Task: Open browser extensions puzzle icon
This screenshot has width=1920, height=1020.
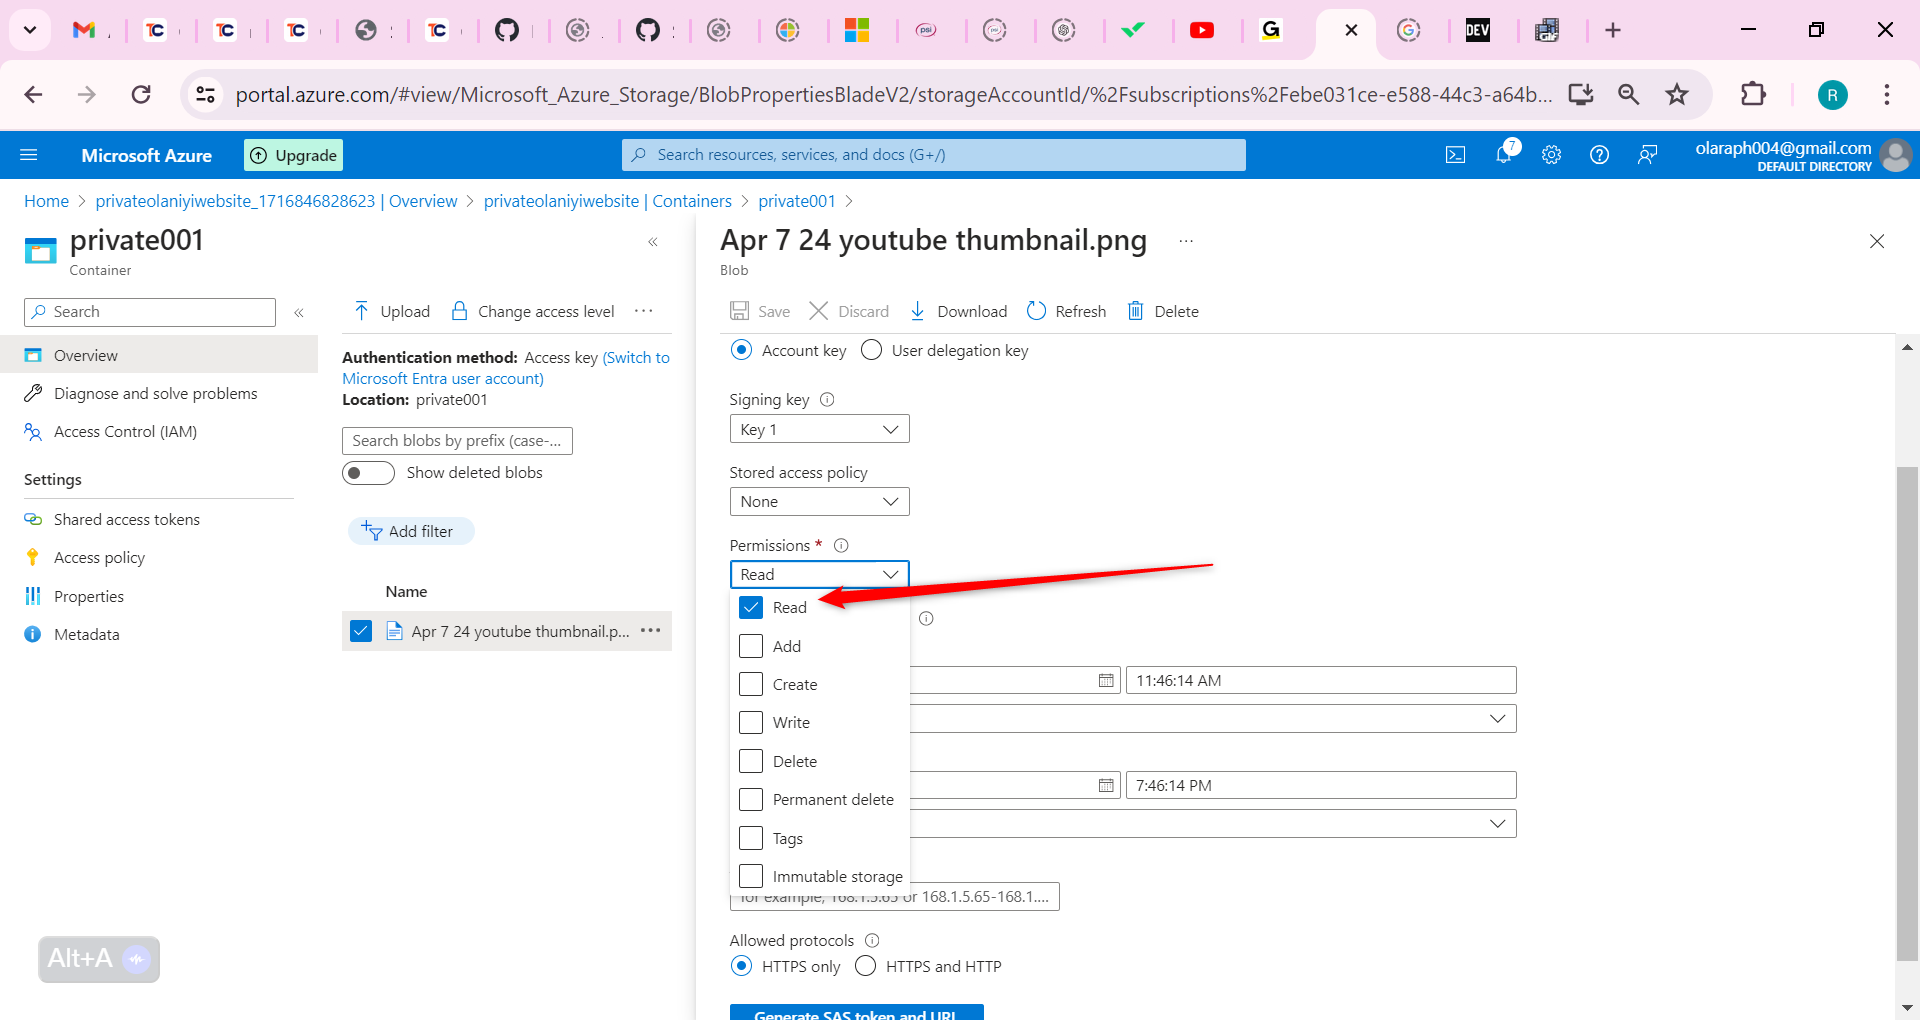Action: tap(1753, 94)
